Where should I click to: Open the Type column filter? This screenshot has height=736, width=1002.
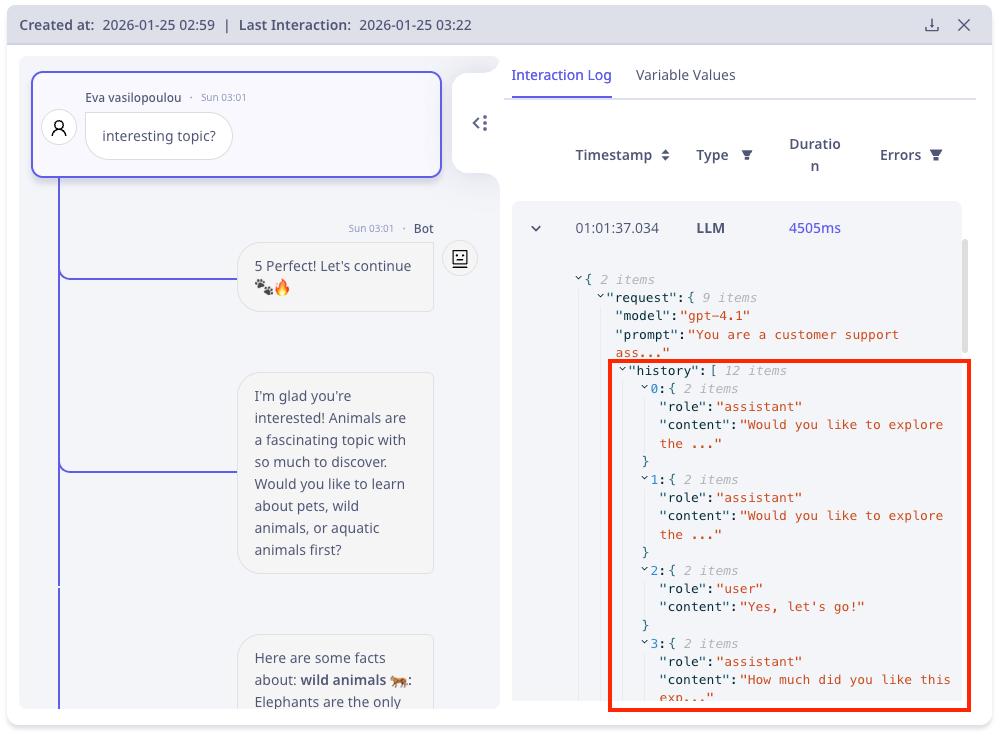pyautogui.click(x=746, y=155)
